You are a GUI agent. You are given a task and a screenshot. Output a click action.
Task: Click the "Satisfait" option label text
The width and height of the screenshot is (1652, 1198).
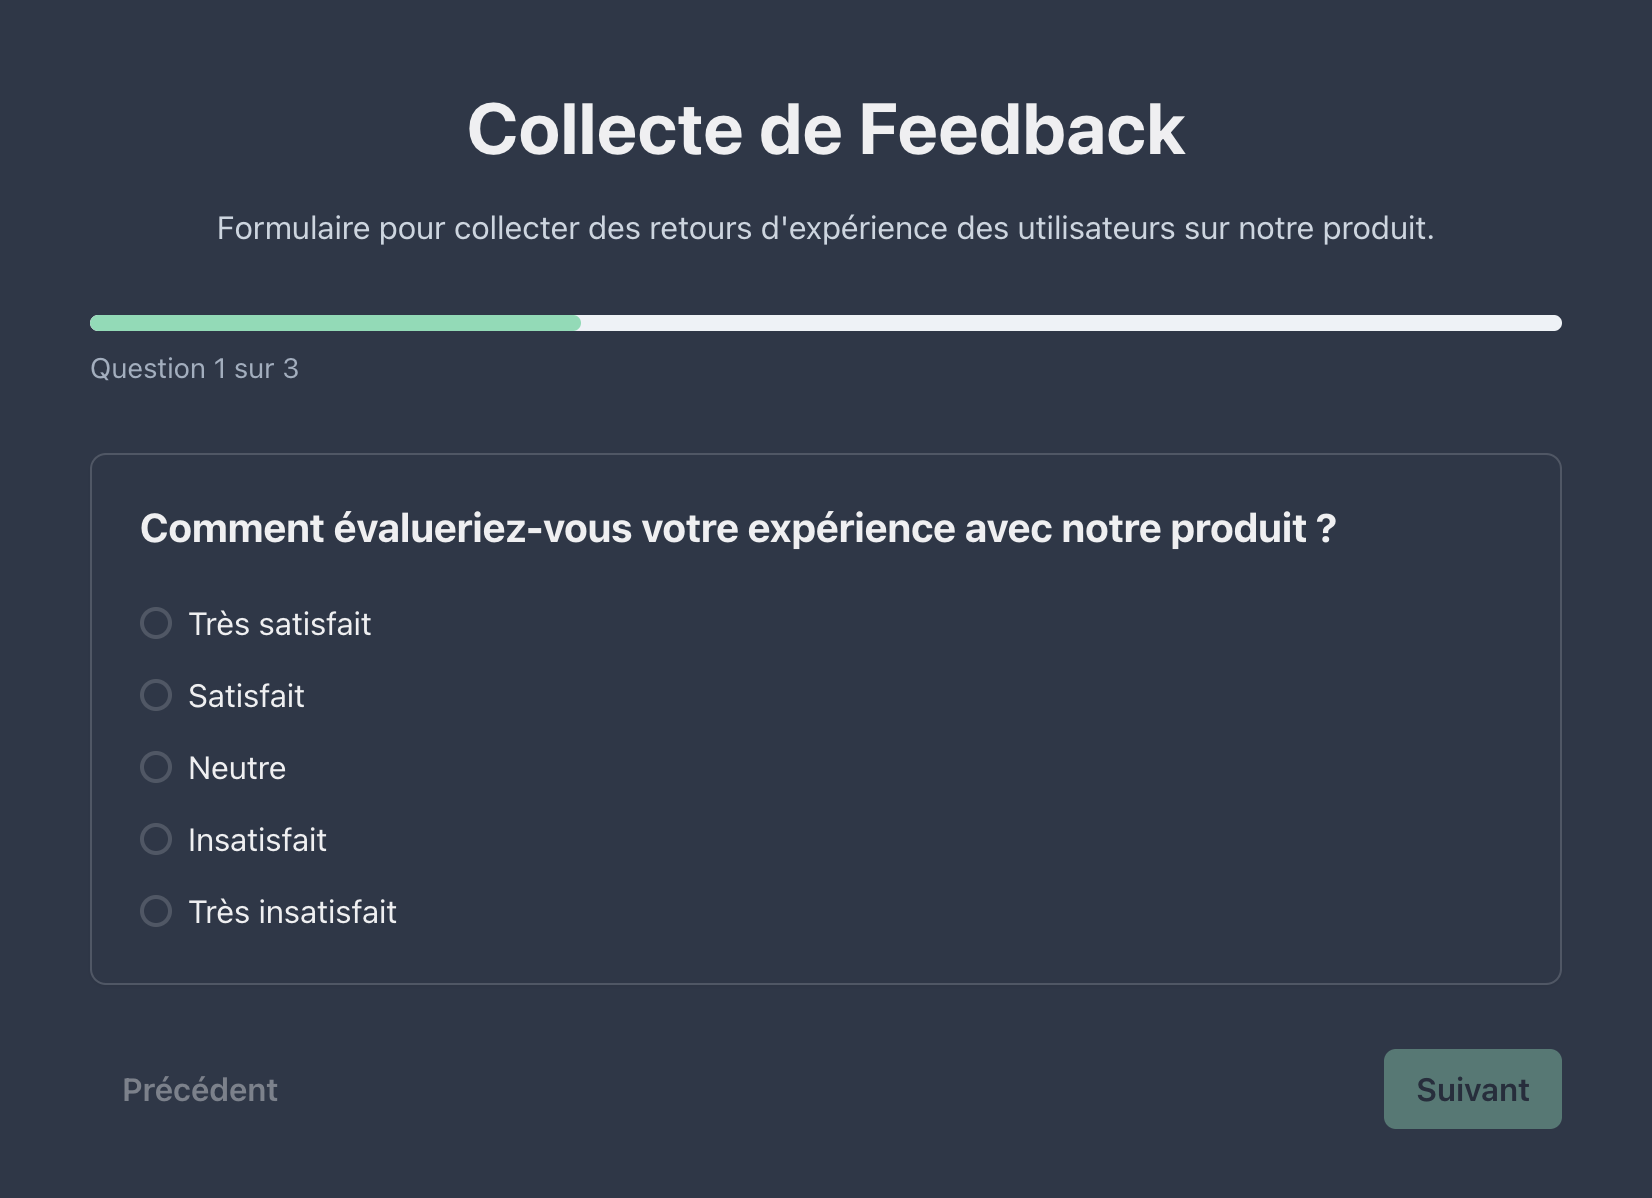(246, 696)
